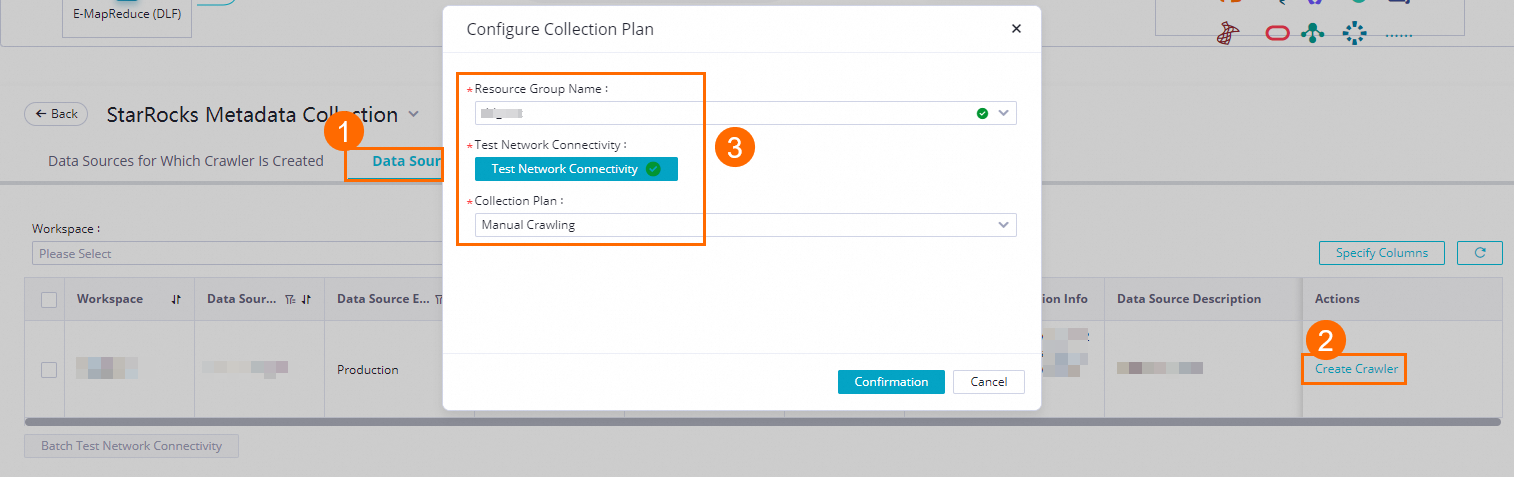Click Batch Test Network Connectivity button
1514x477 pixels.
coord(131,446)
